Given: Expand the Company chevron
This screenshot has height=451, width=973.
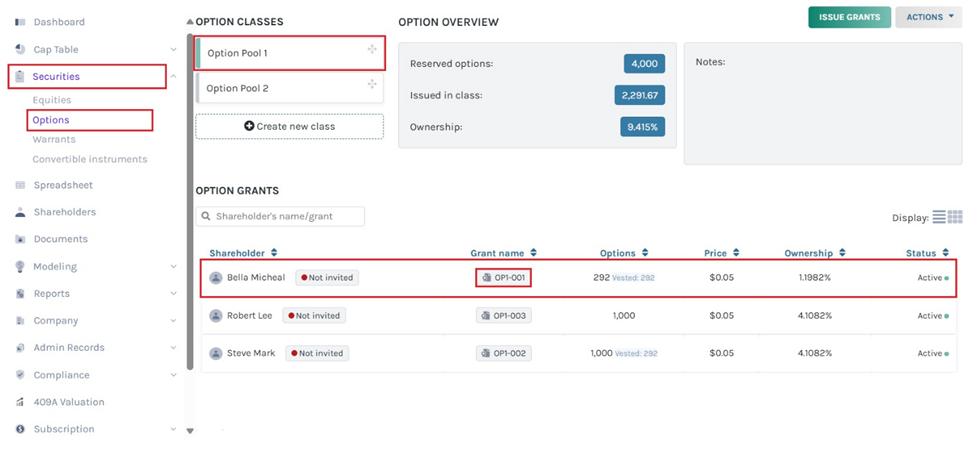Looking at the screenshot, I should [173, 321].
